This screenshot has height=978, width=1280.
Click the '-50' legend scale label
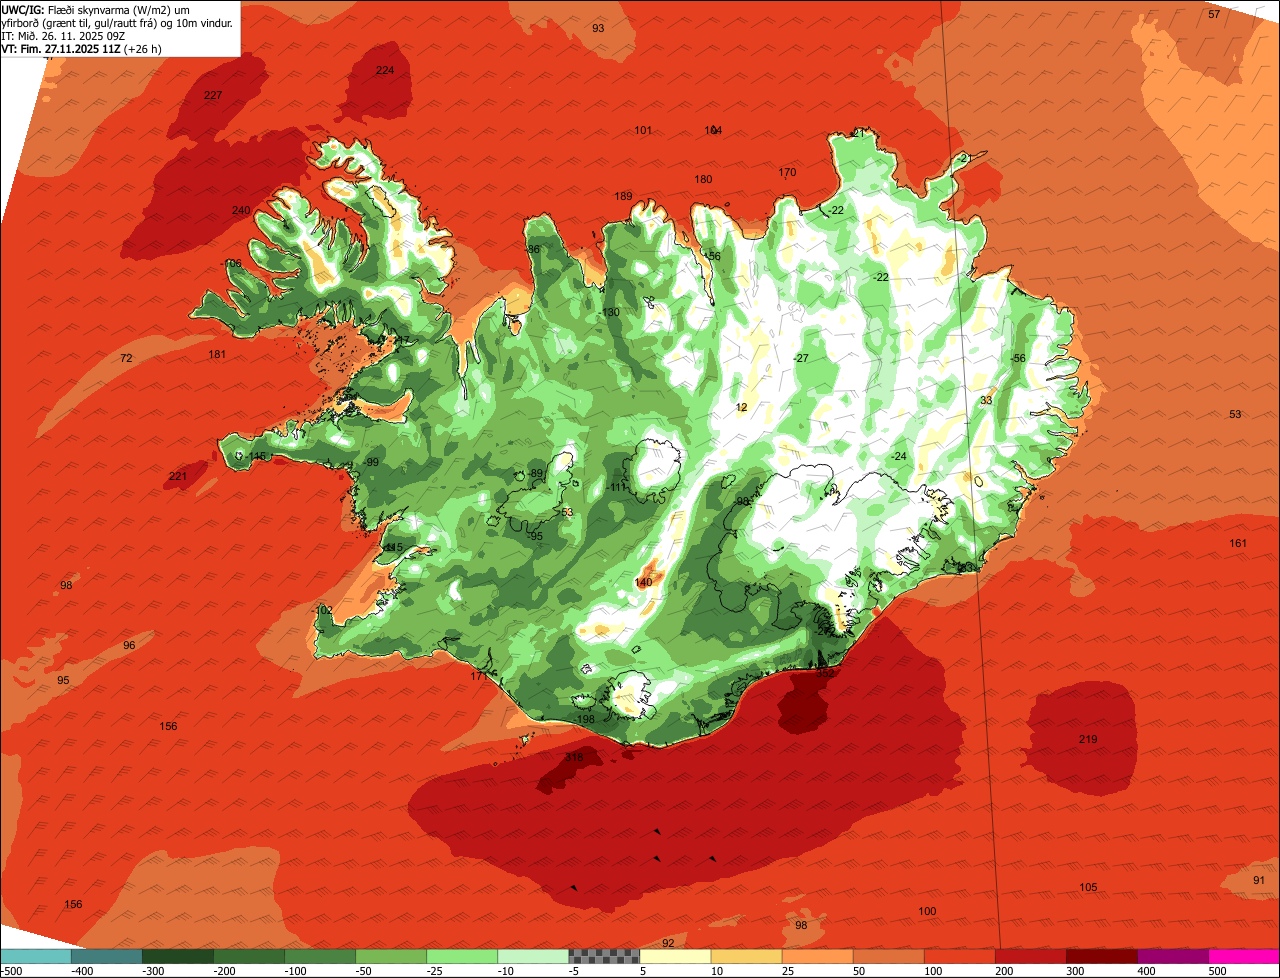364,971
